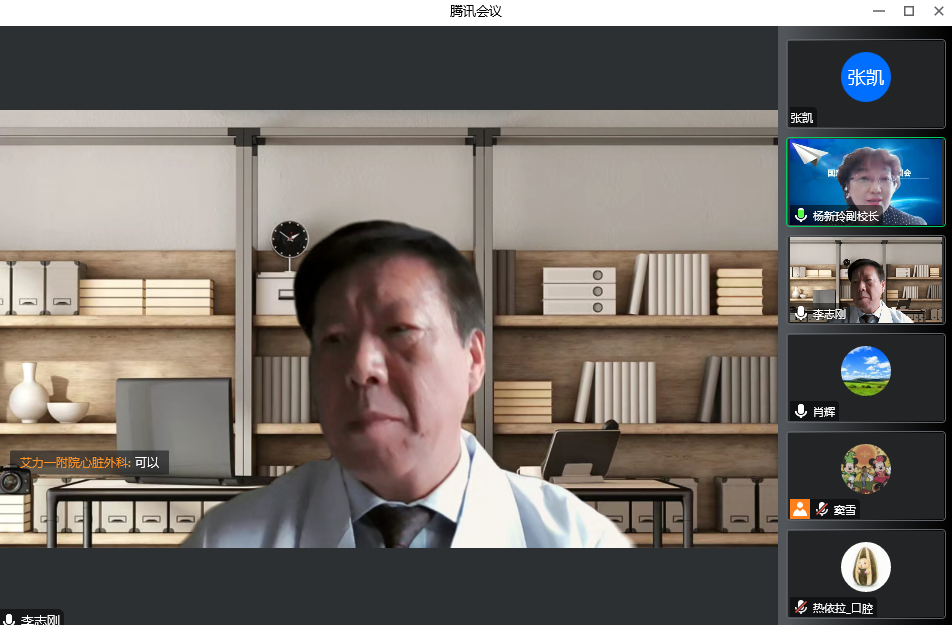Click the muted microphone icon beside 窦雪
This screenshot has height=625, width=952.
click(x=822, y=509)
